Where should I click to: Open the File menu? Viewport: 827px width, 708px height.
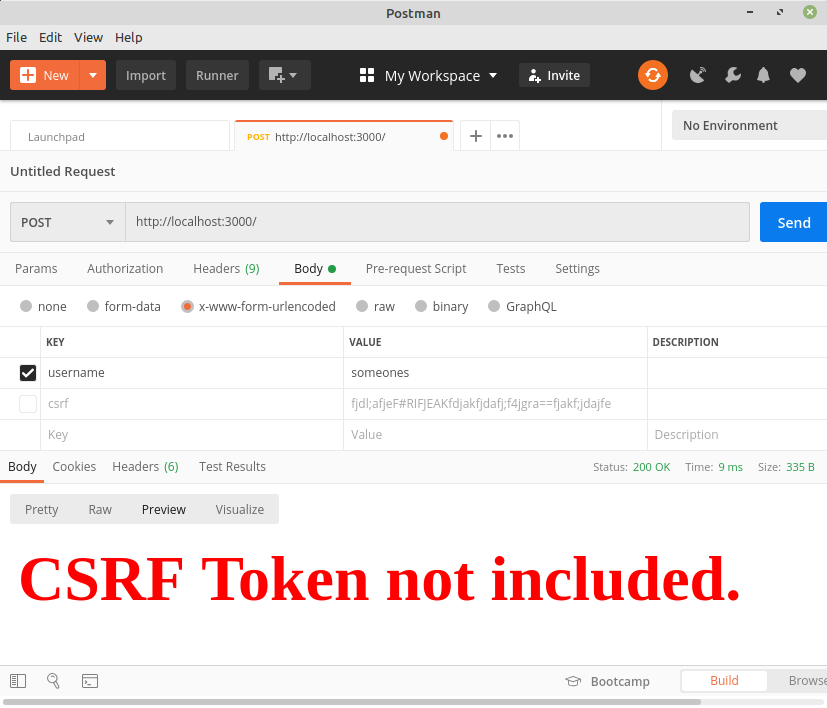click(16, 37)
